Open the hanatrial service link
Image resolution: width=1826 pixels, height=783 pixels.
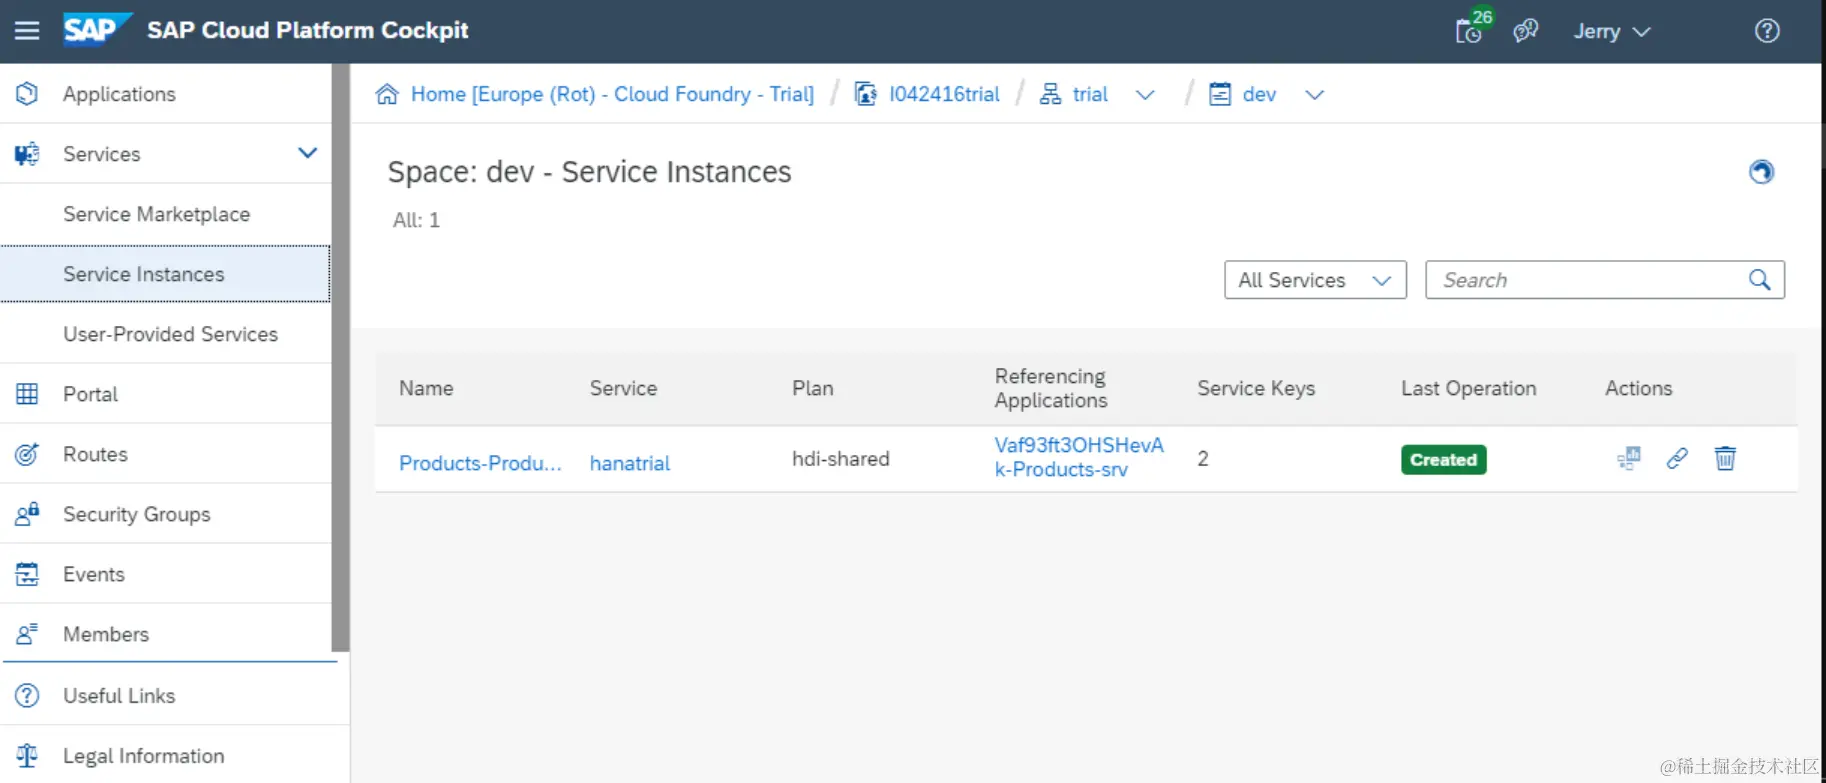click(630, 463)
